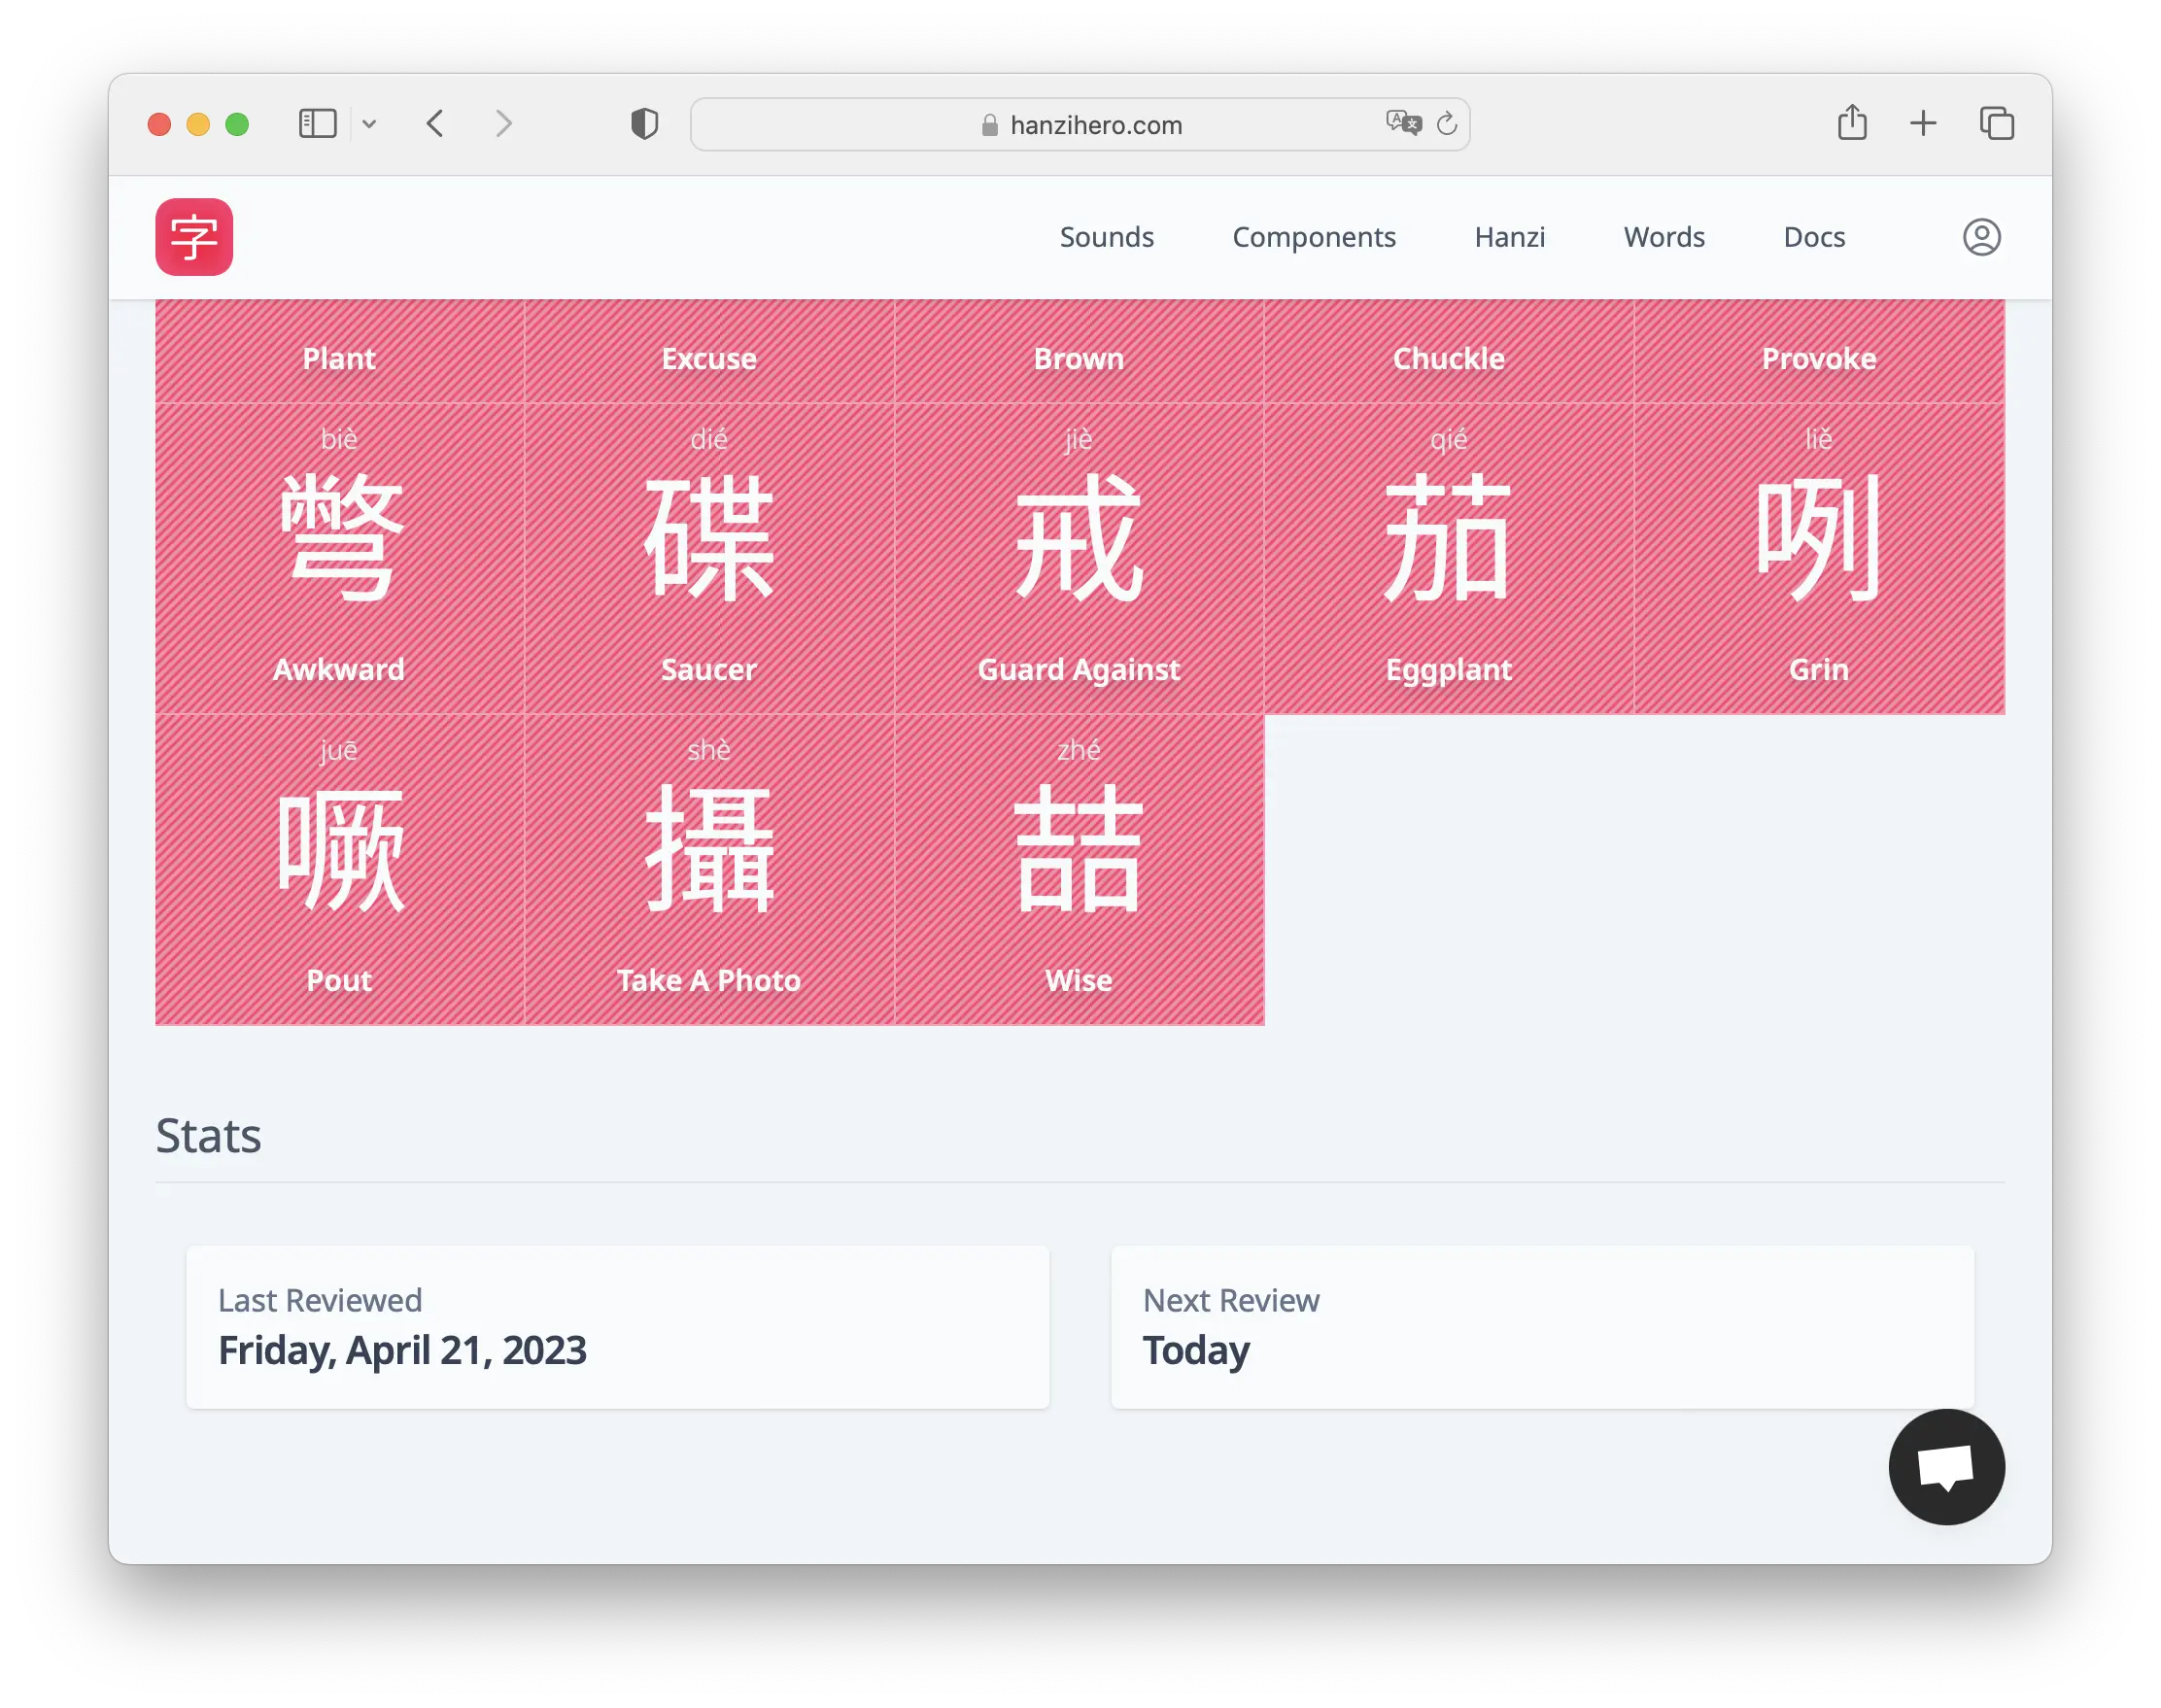This screenshot has width=2161, height=1708.
Task: Reload the page with refresh icon
Action: [x=1447, y=124]
